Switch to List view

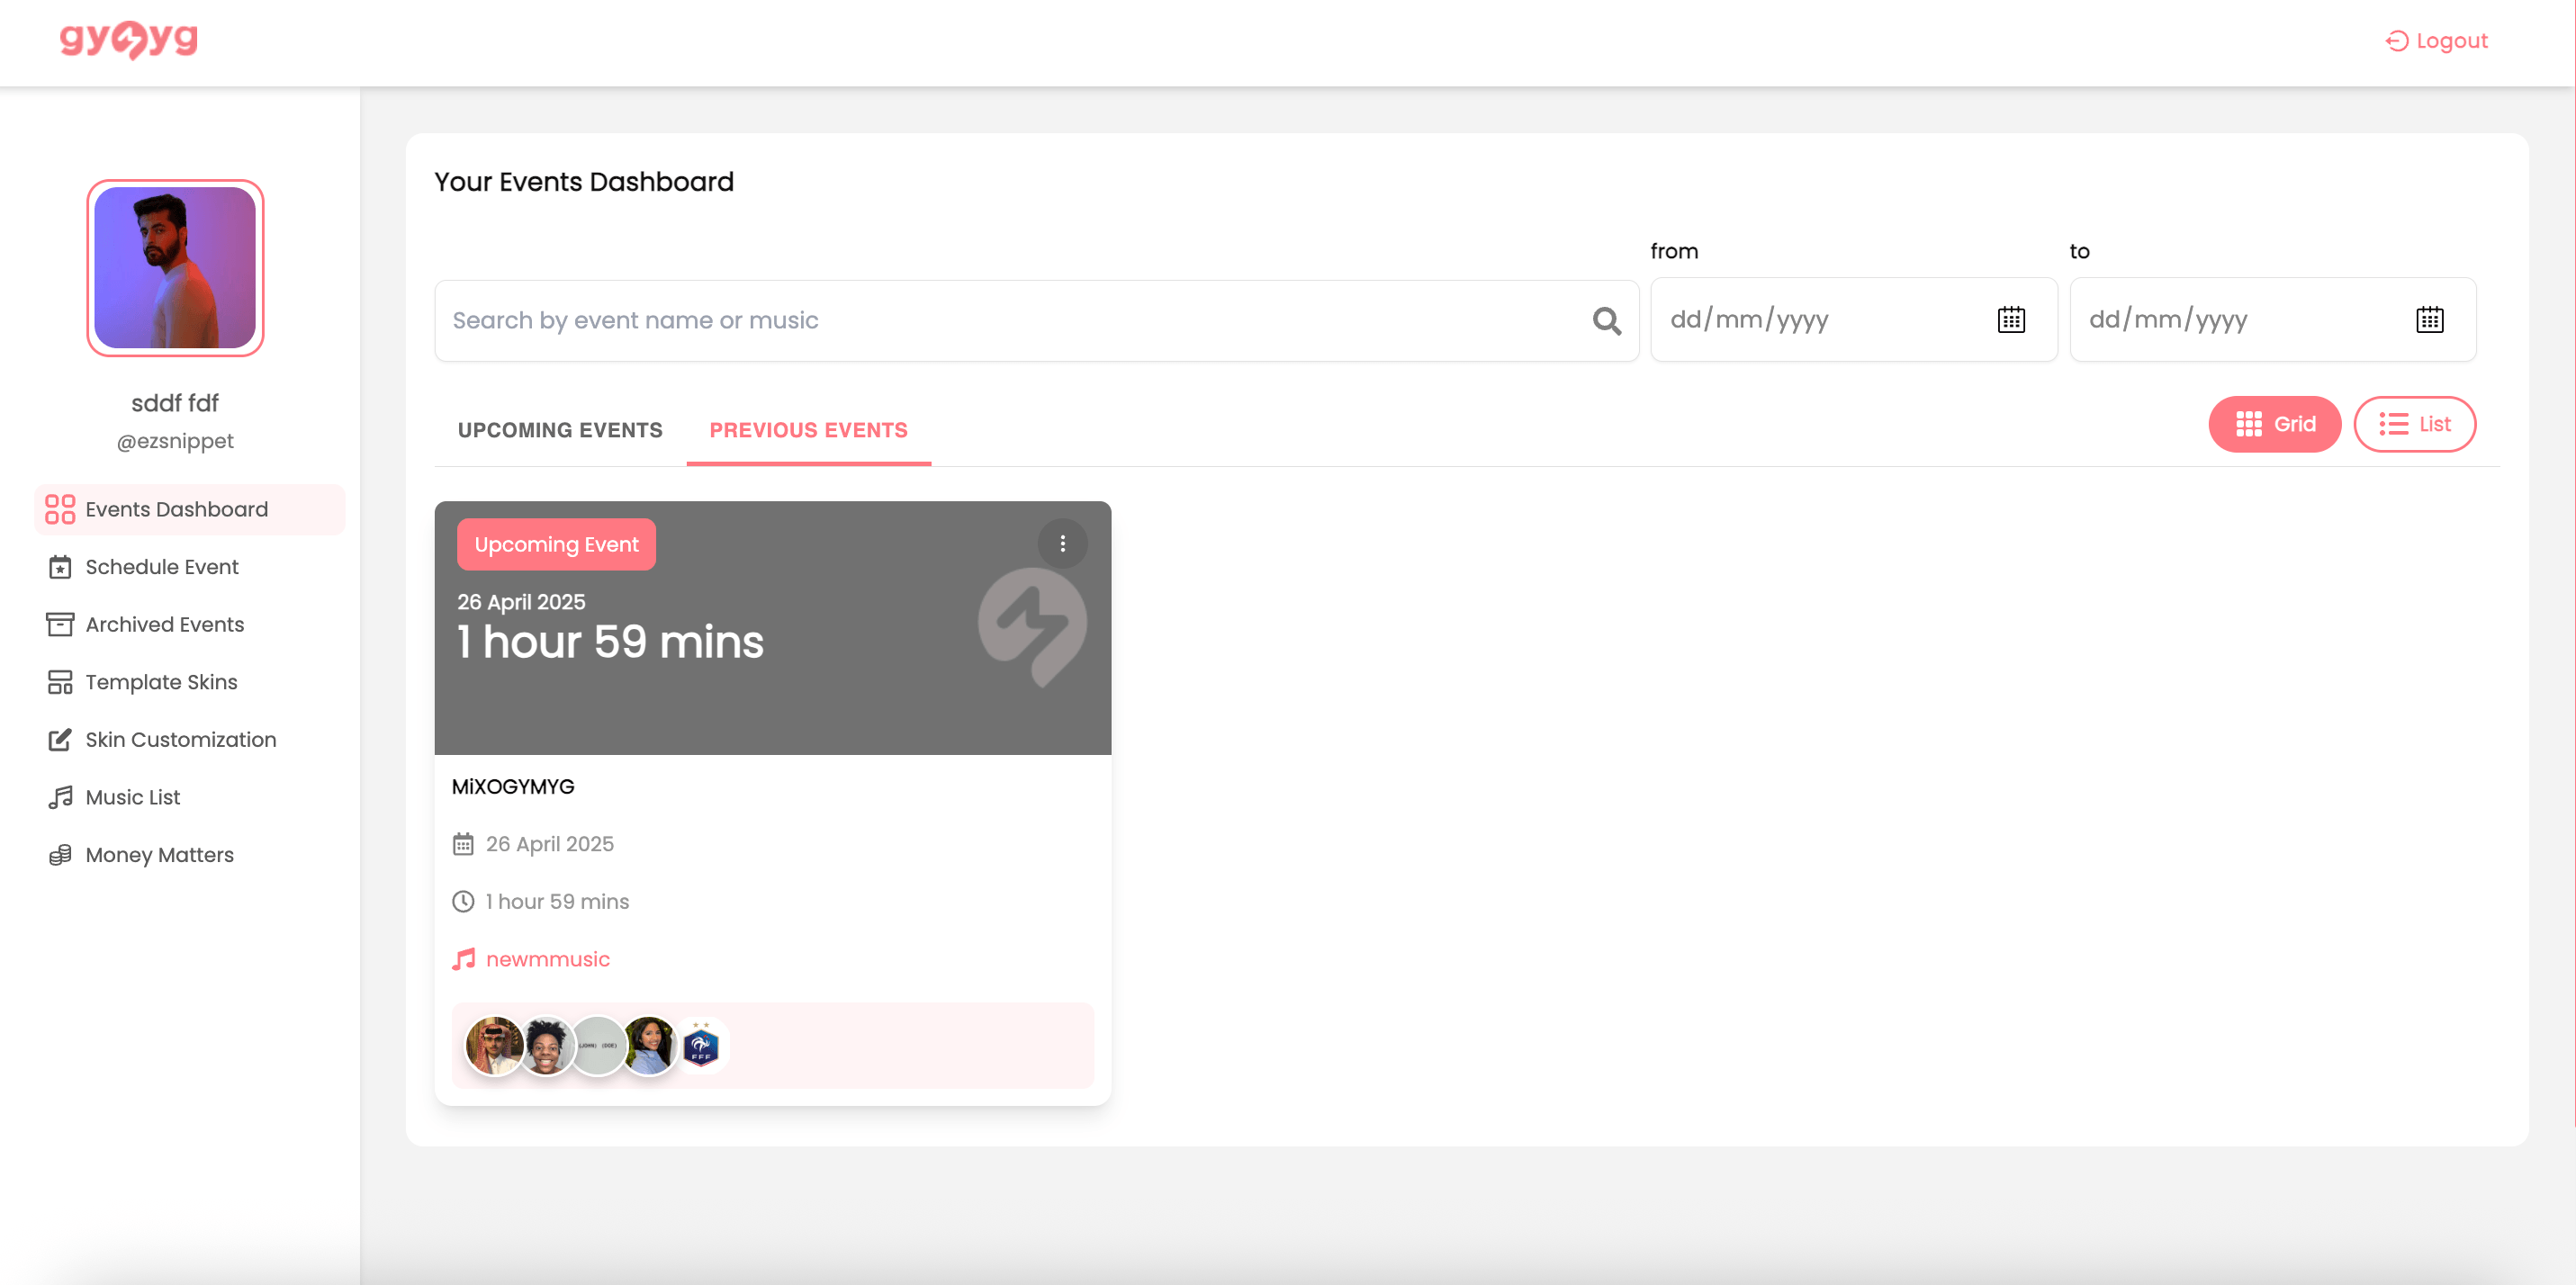click(x=2414, y=424)
